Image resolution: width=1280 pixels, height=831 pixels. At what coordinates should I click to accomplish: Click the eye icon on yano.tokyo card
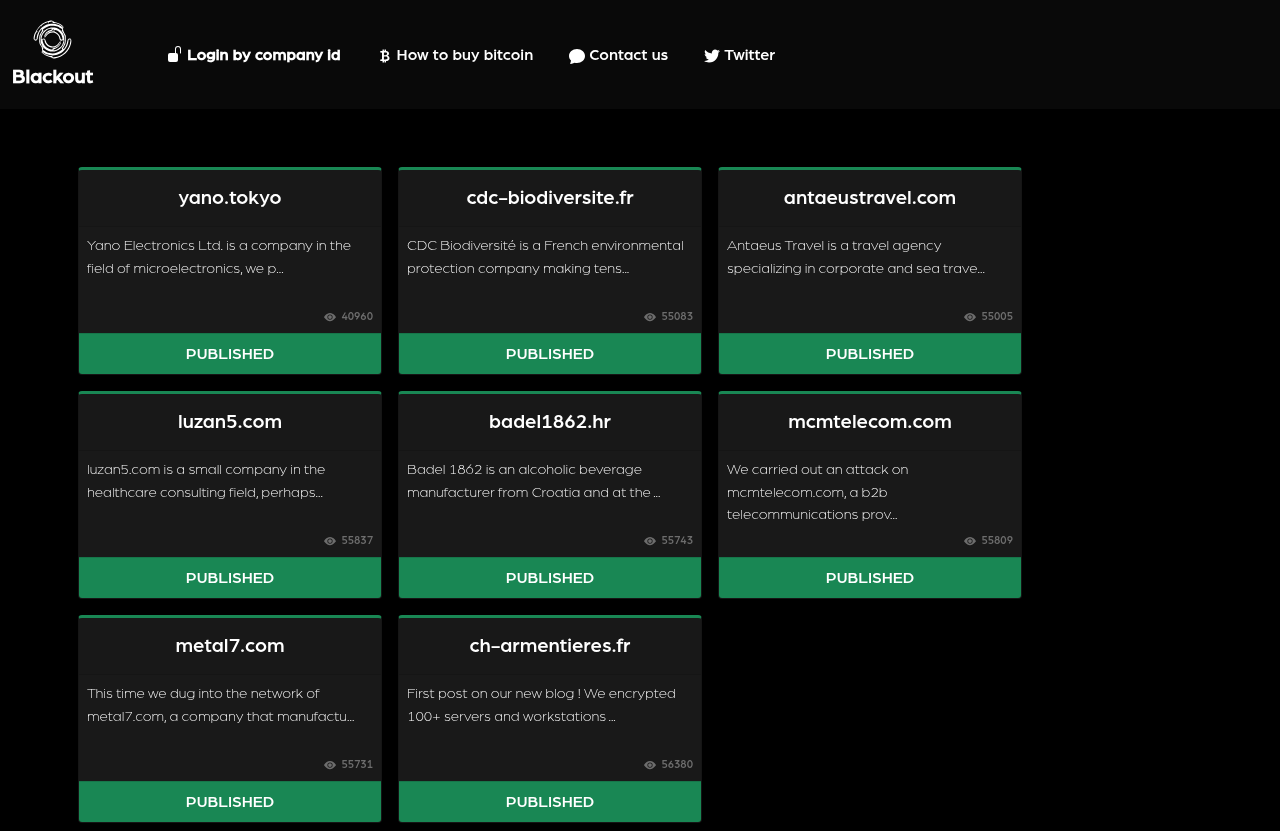point(330,317)
